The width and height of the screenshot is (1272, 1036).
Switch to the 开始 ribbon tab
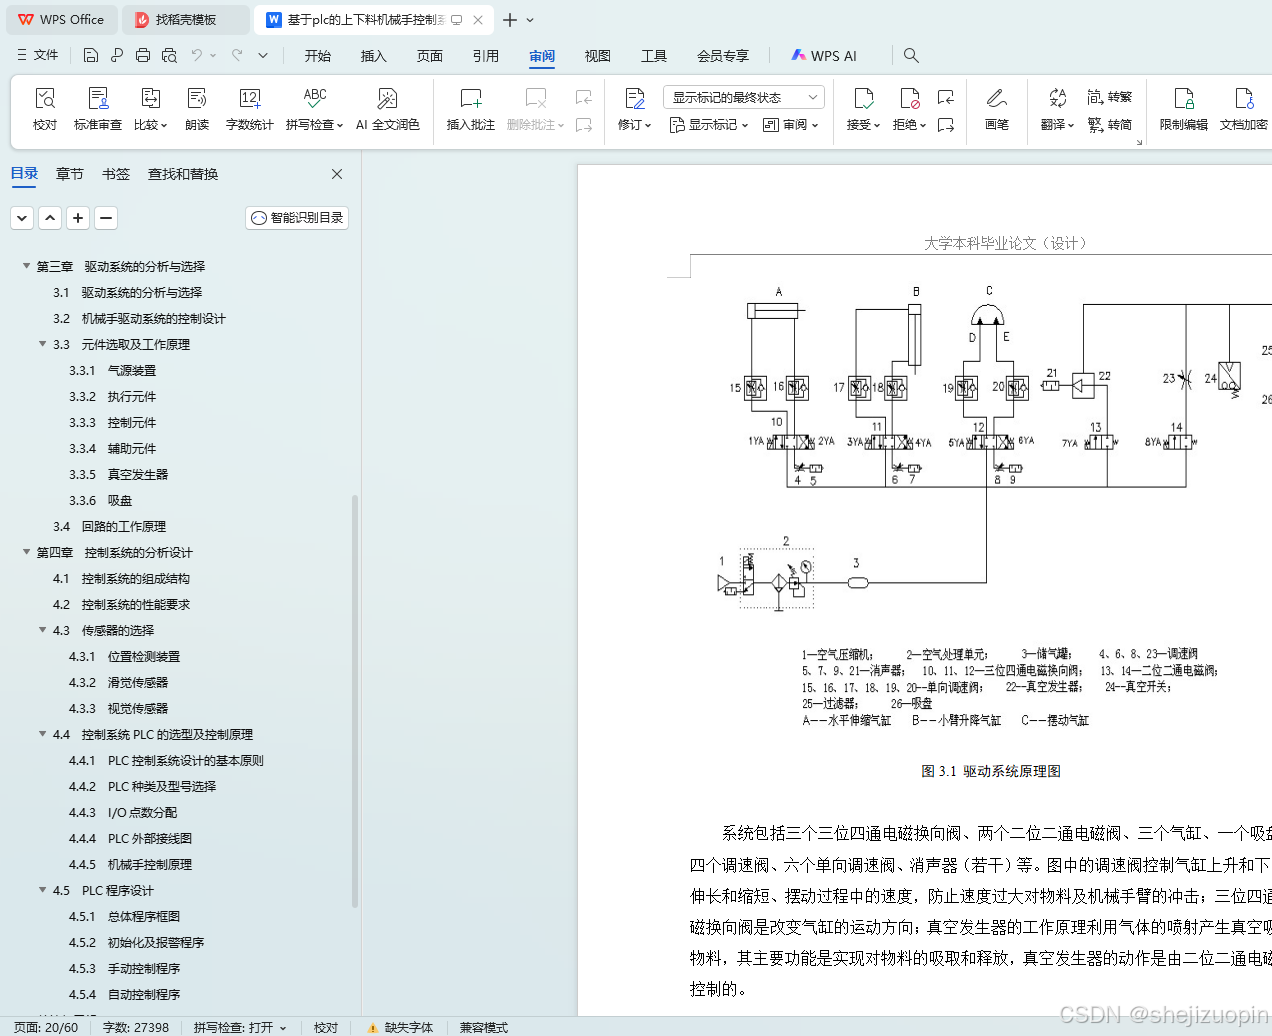pyautogui.click(x=318, y=56)
